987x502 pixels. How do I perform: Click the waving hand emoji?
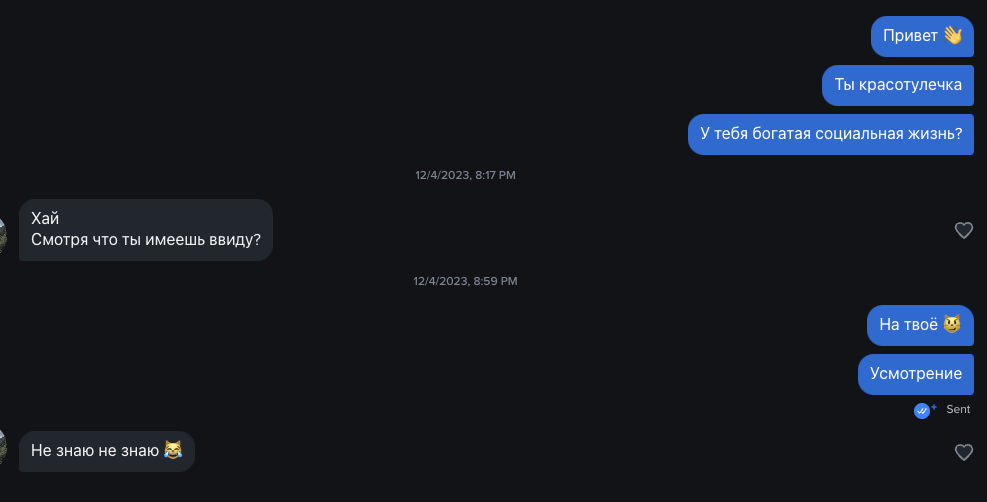tap(952, 36)
